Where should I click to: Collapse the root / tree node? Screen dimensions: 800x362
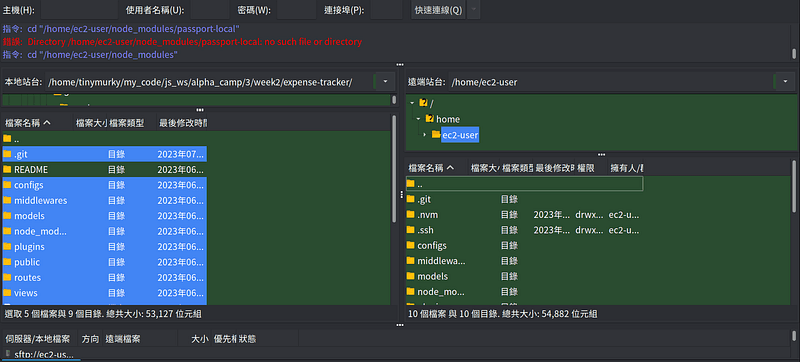pos(412,103)
